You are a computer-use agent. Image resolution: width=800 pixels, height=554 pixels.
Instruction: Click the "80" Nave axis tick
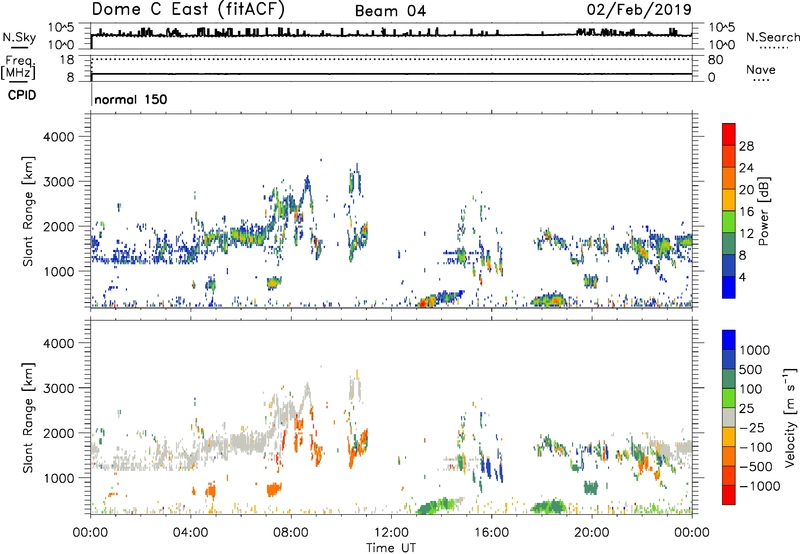[715, 60]
